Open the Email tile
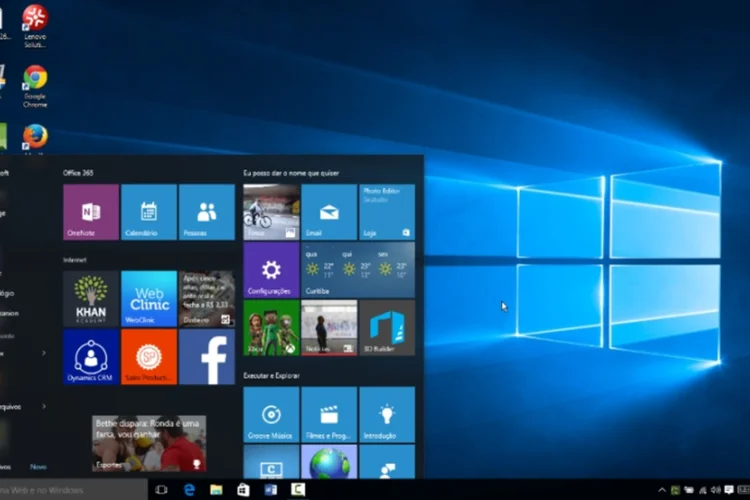This screenshot has width=750, height=500. pyautogui.click(x=329, y=212)
